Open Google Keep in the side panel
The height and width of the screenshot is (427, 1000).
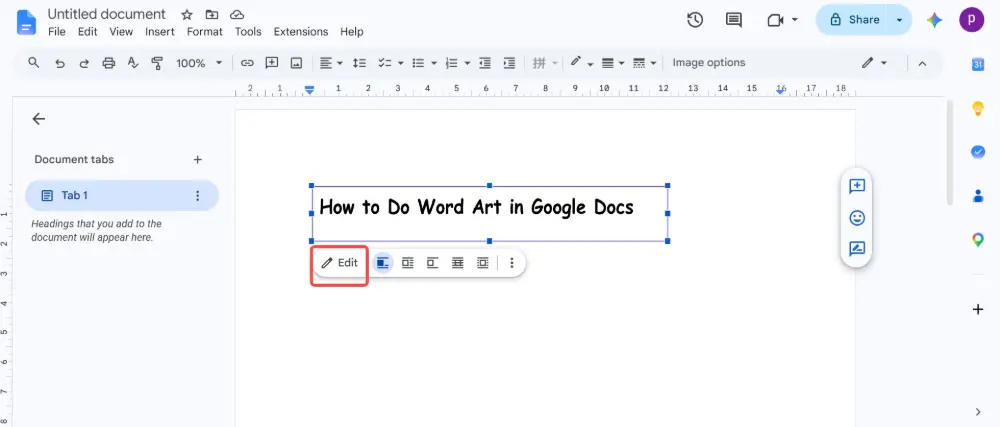[978, 108]
